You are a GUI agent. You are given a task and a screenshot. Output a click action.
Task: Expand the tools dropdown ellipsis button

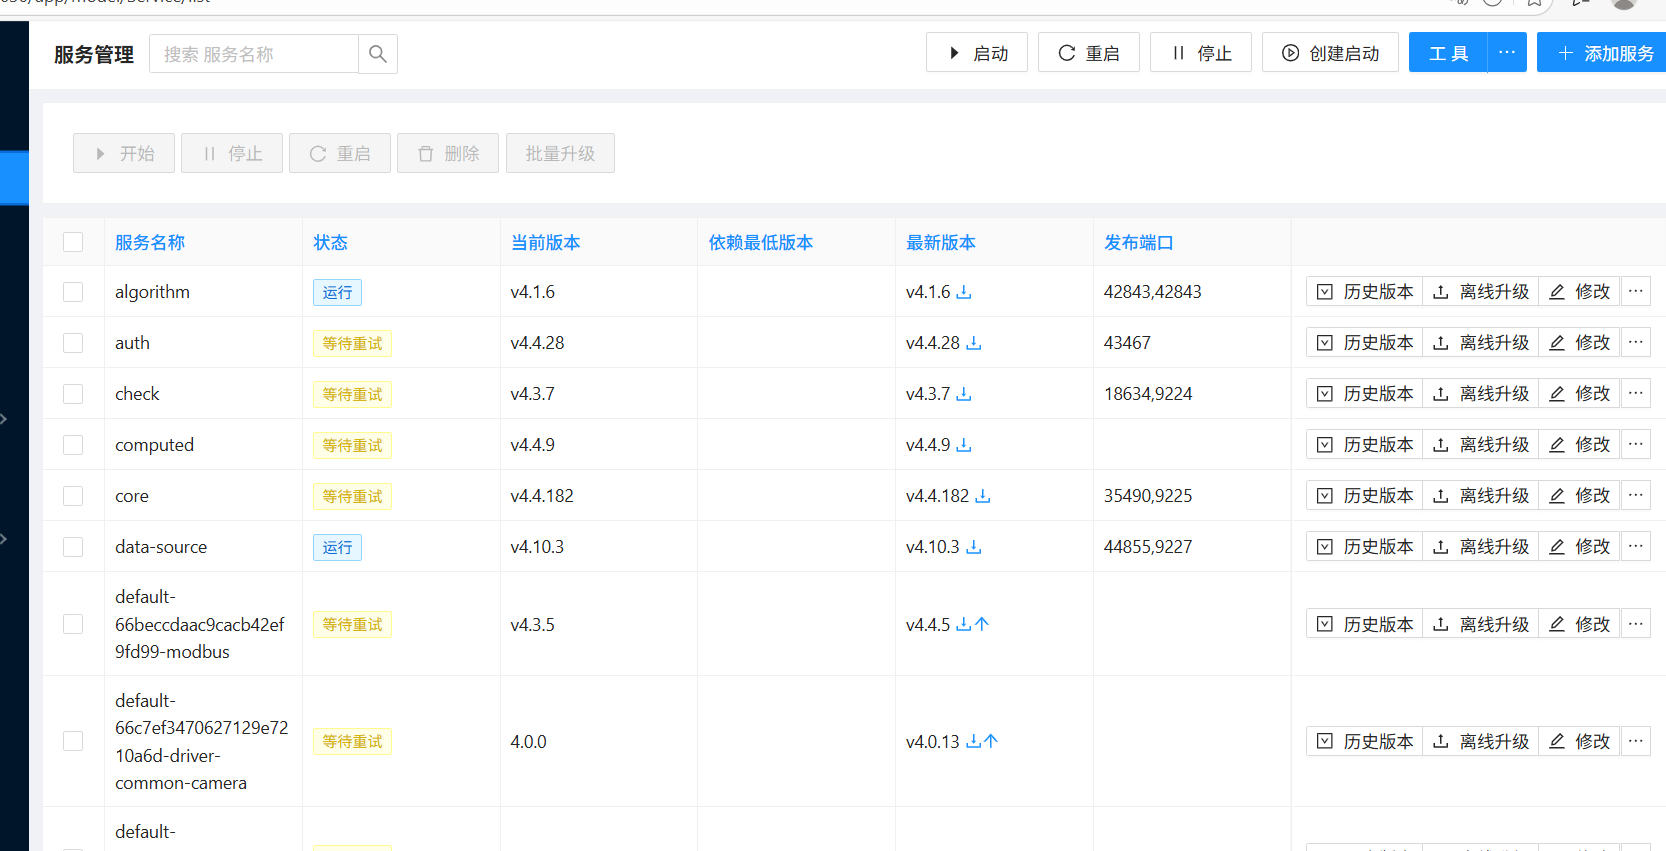click(1507, 53)
